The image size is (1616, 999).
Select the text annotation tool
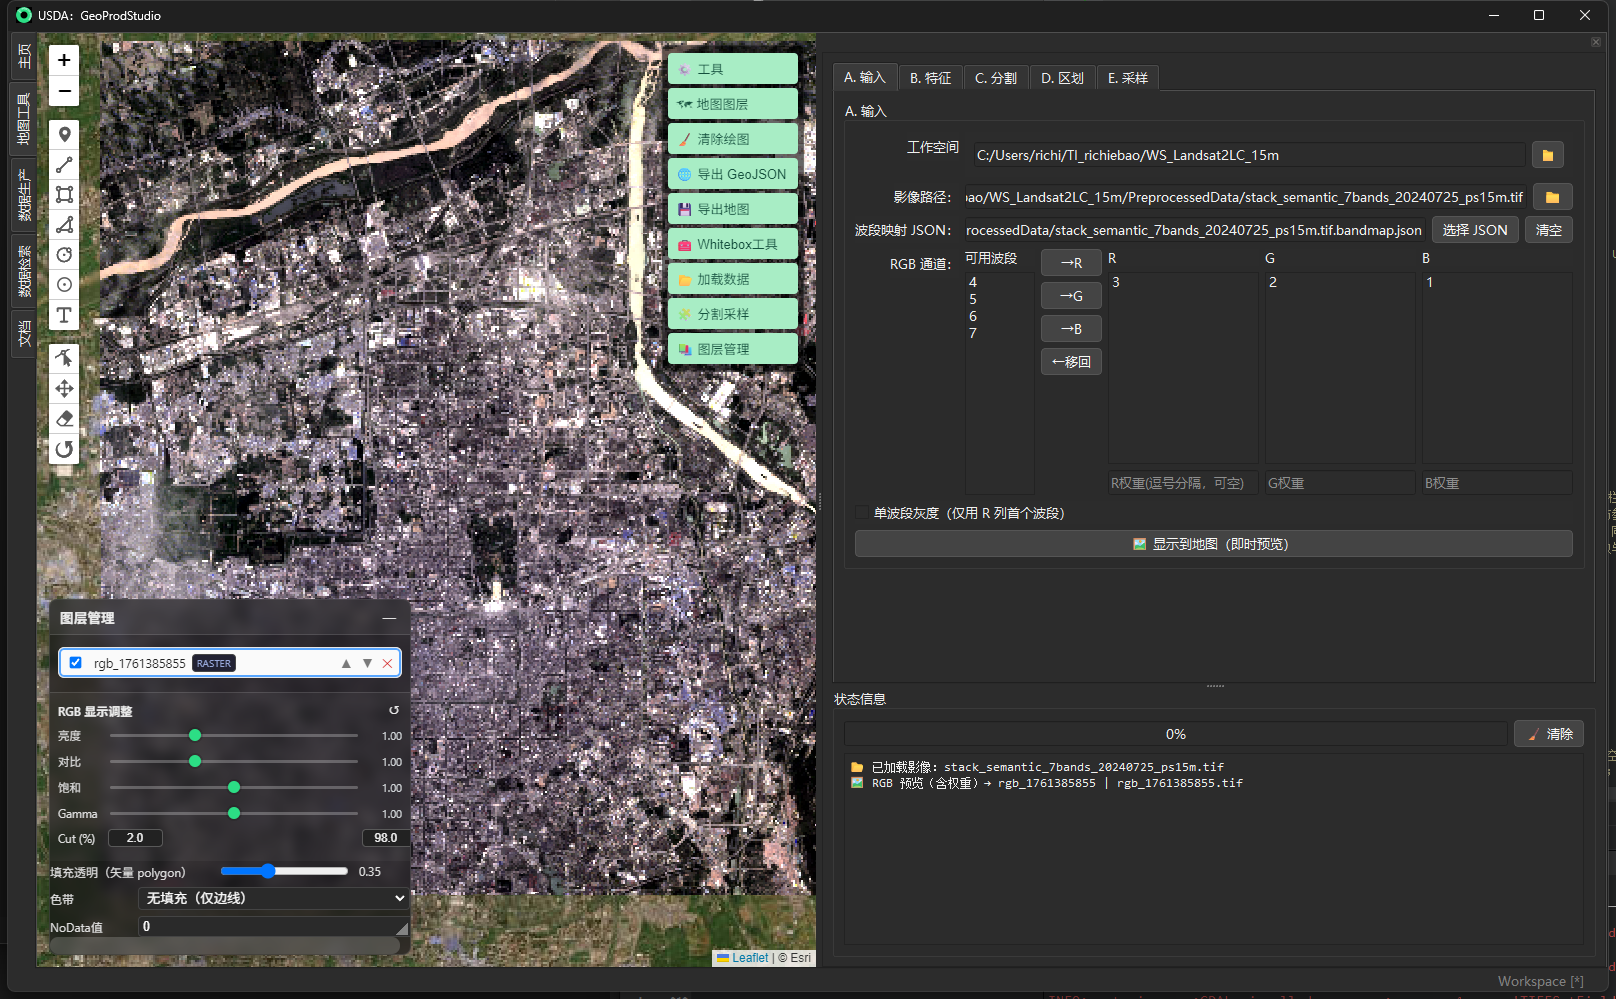coord(64,316)
